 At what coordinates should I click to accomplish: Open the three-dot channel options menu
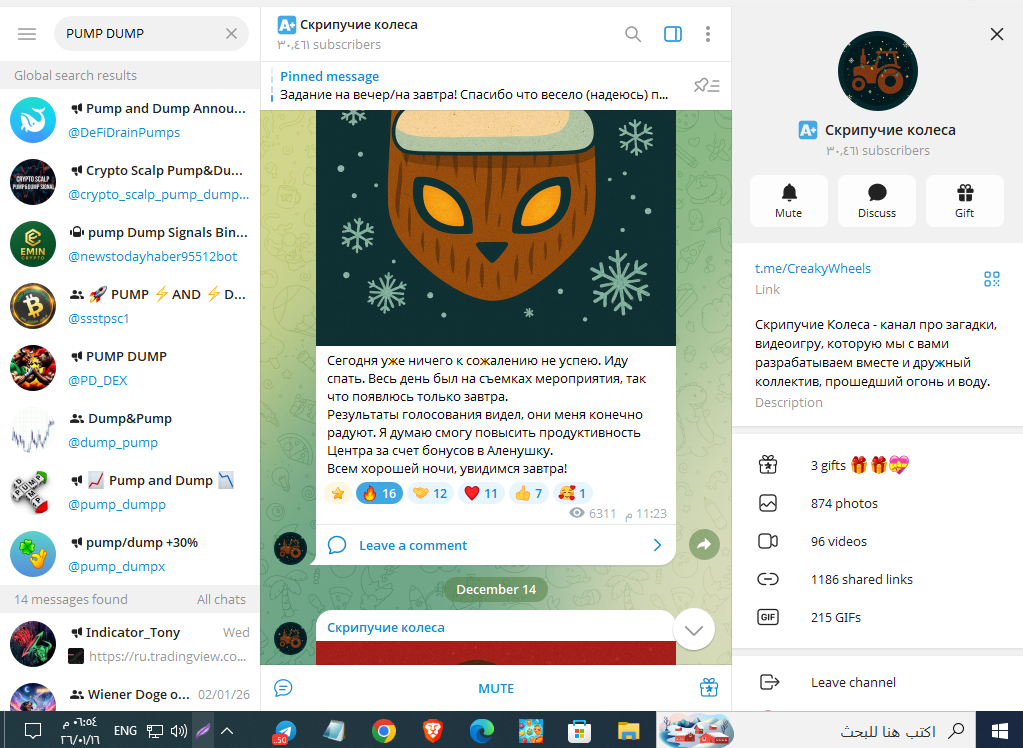(x=708, y=34)
